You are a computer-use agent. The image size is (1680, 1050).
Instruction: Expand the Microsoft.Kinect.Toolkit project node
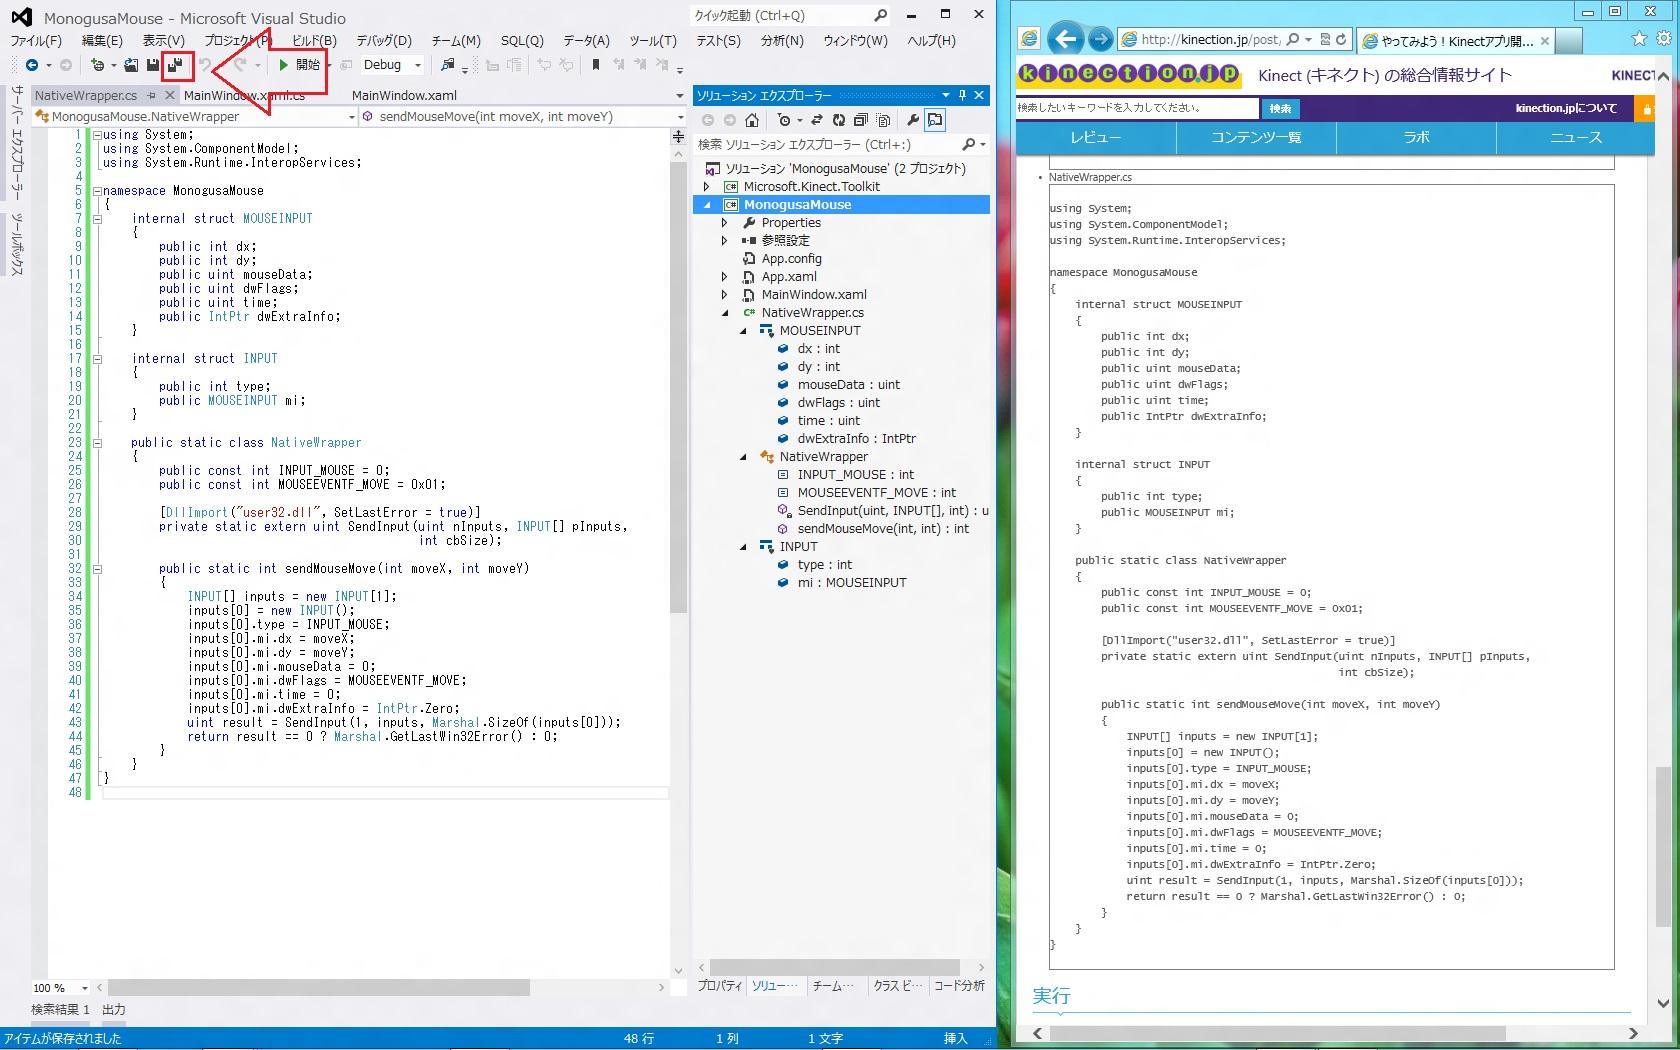[707, 187]
